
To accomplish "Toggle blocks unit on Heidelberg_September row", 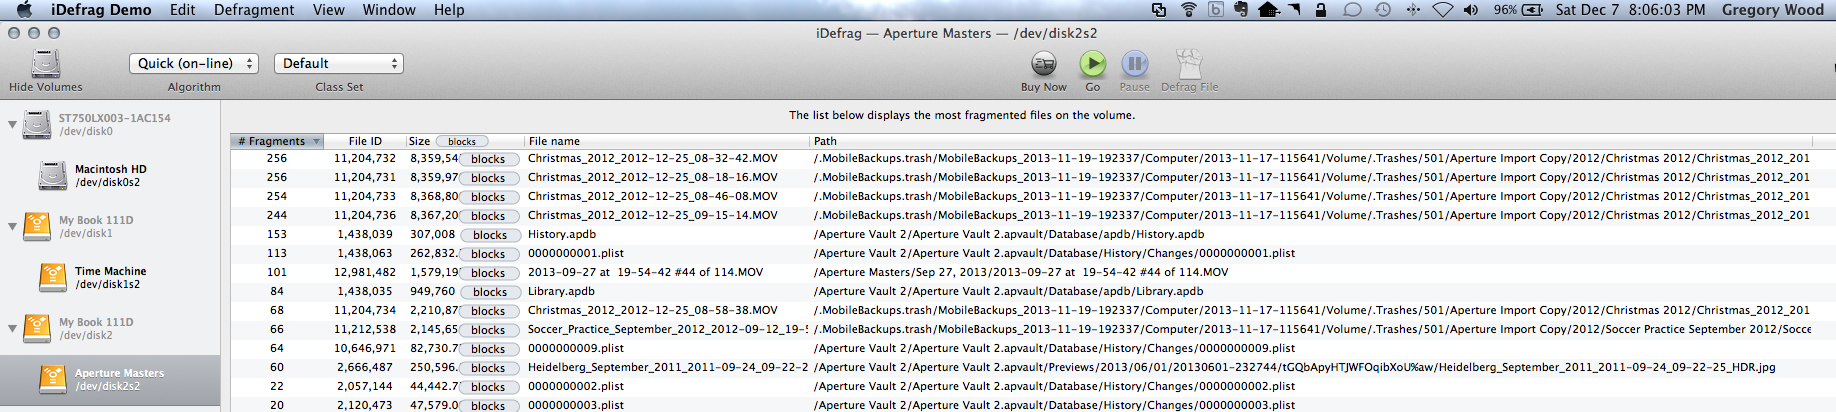I will pyautogui.click(x=488, y=368).
